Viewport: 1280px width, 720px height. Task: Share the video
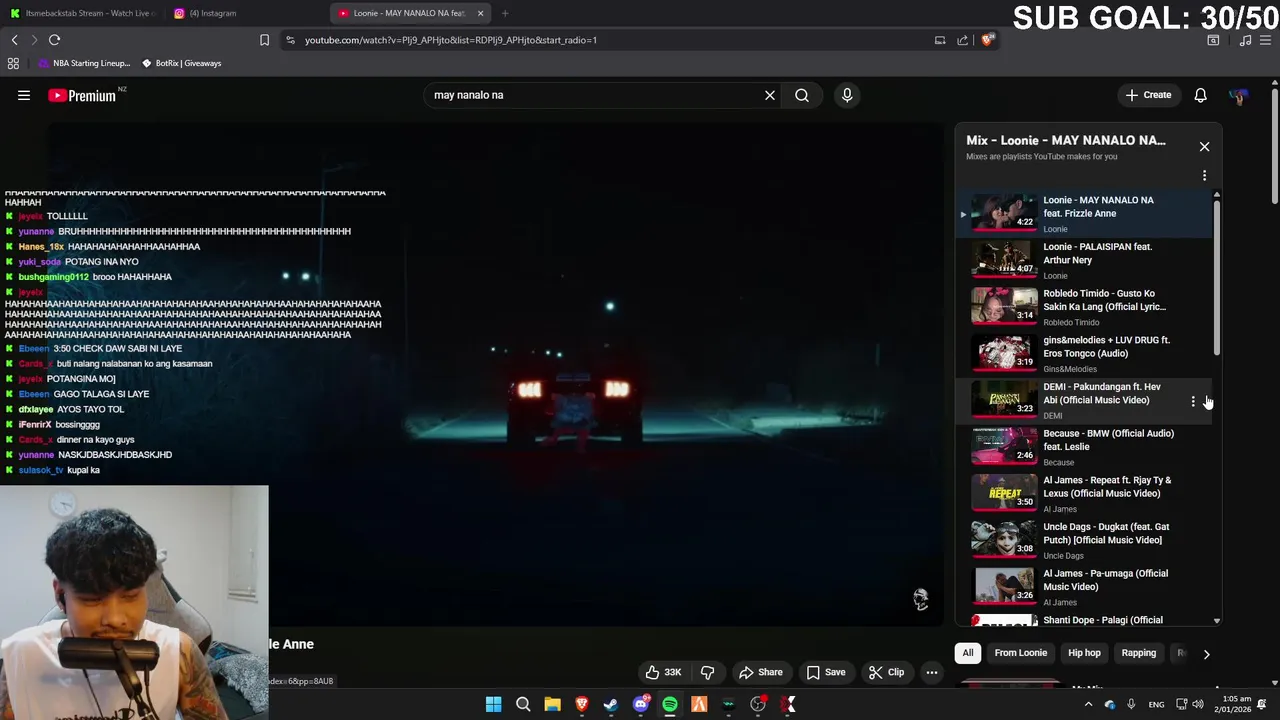coord(760,672)
